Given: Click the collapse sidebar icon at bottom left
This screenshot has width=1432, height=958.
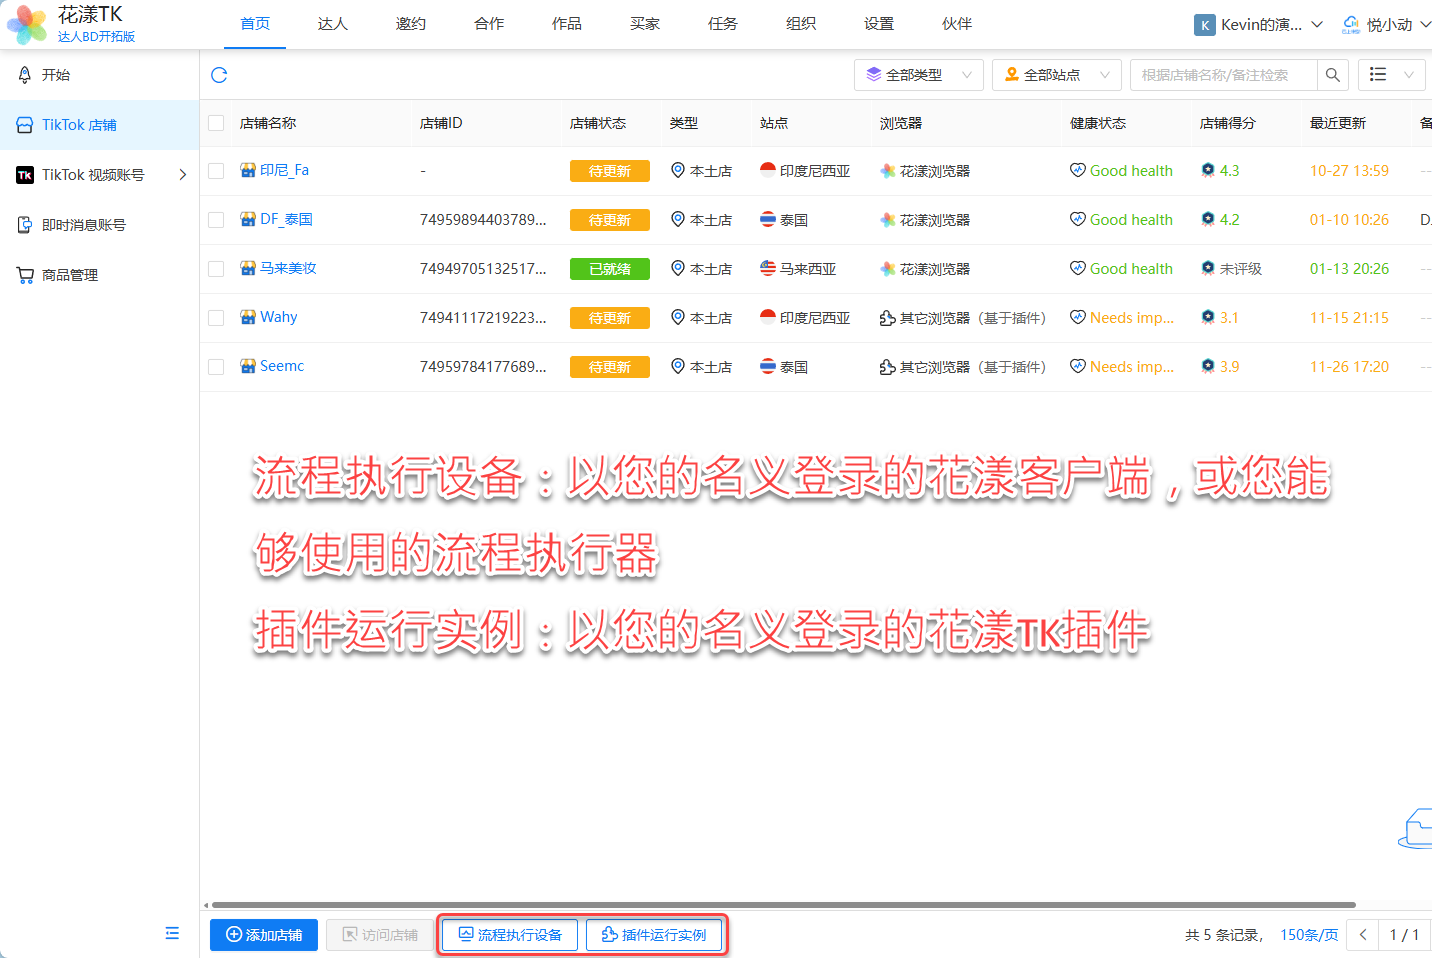Looking at the screenshot, I should (172, 933).
